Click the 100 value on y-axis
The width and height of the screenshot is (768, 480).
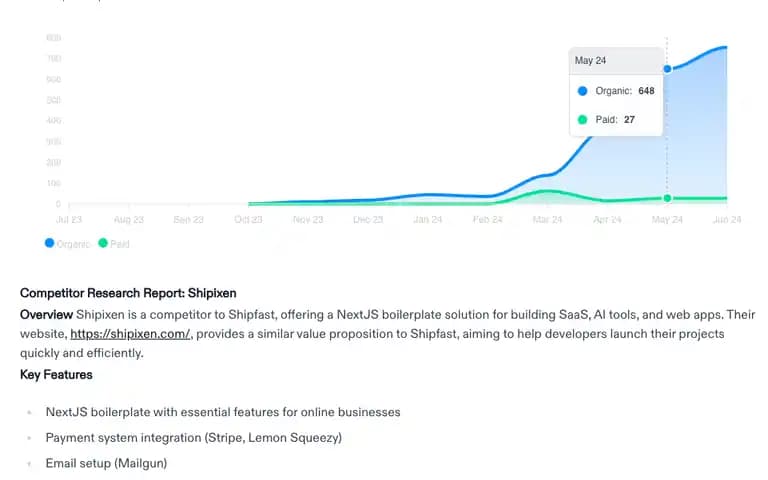pyautogui.click(x=53, y=183)
